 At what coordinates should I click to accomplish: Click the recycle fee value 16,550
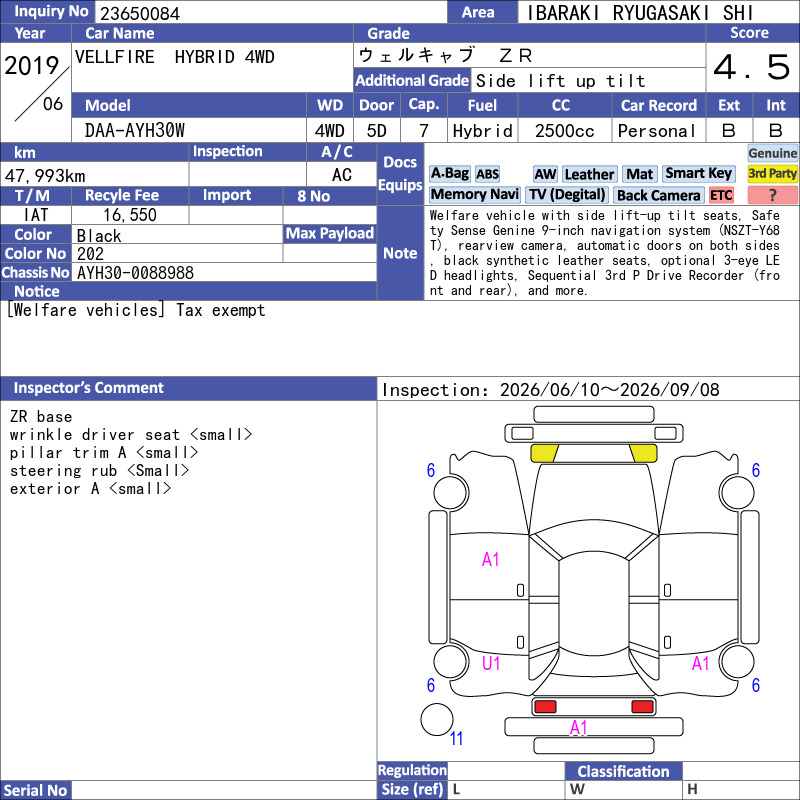coord(130,215)
